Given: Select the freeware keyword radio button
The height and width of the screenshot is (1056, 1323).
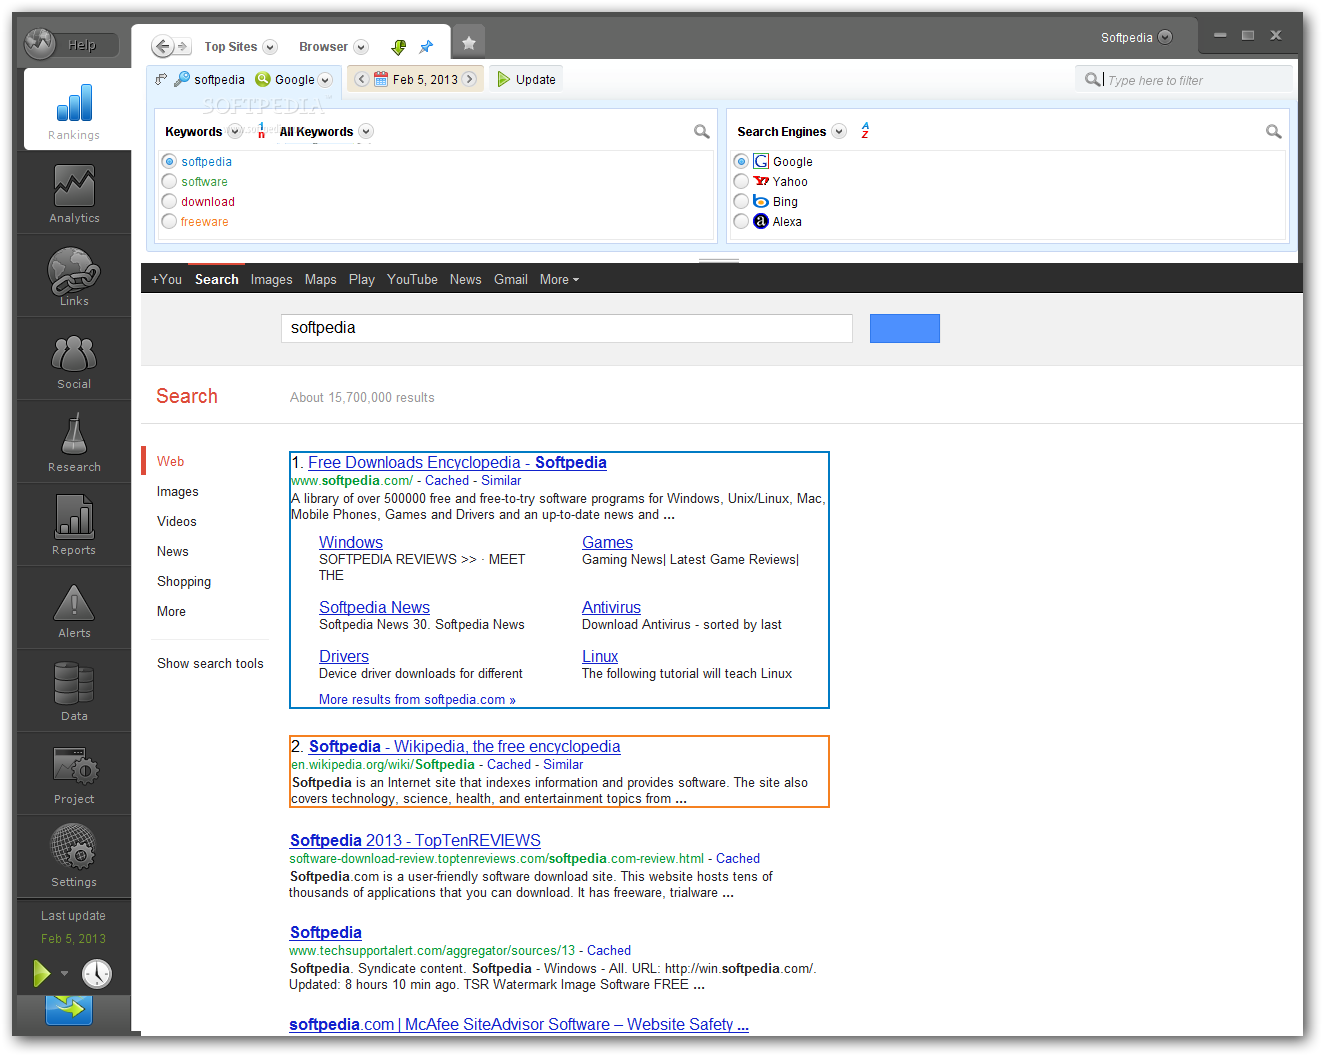Looking at the screenshot, I should pos(169,221).
